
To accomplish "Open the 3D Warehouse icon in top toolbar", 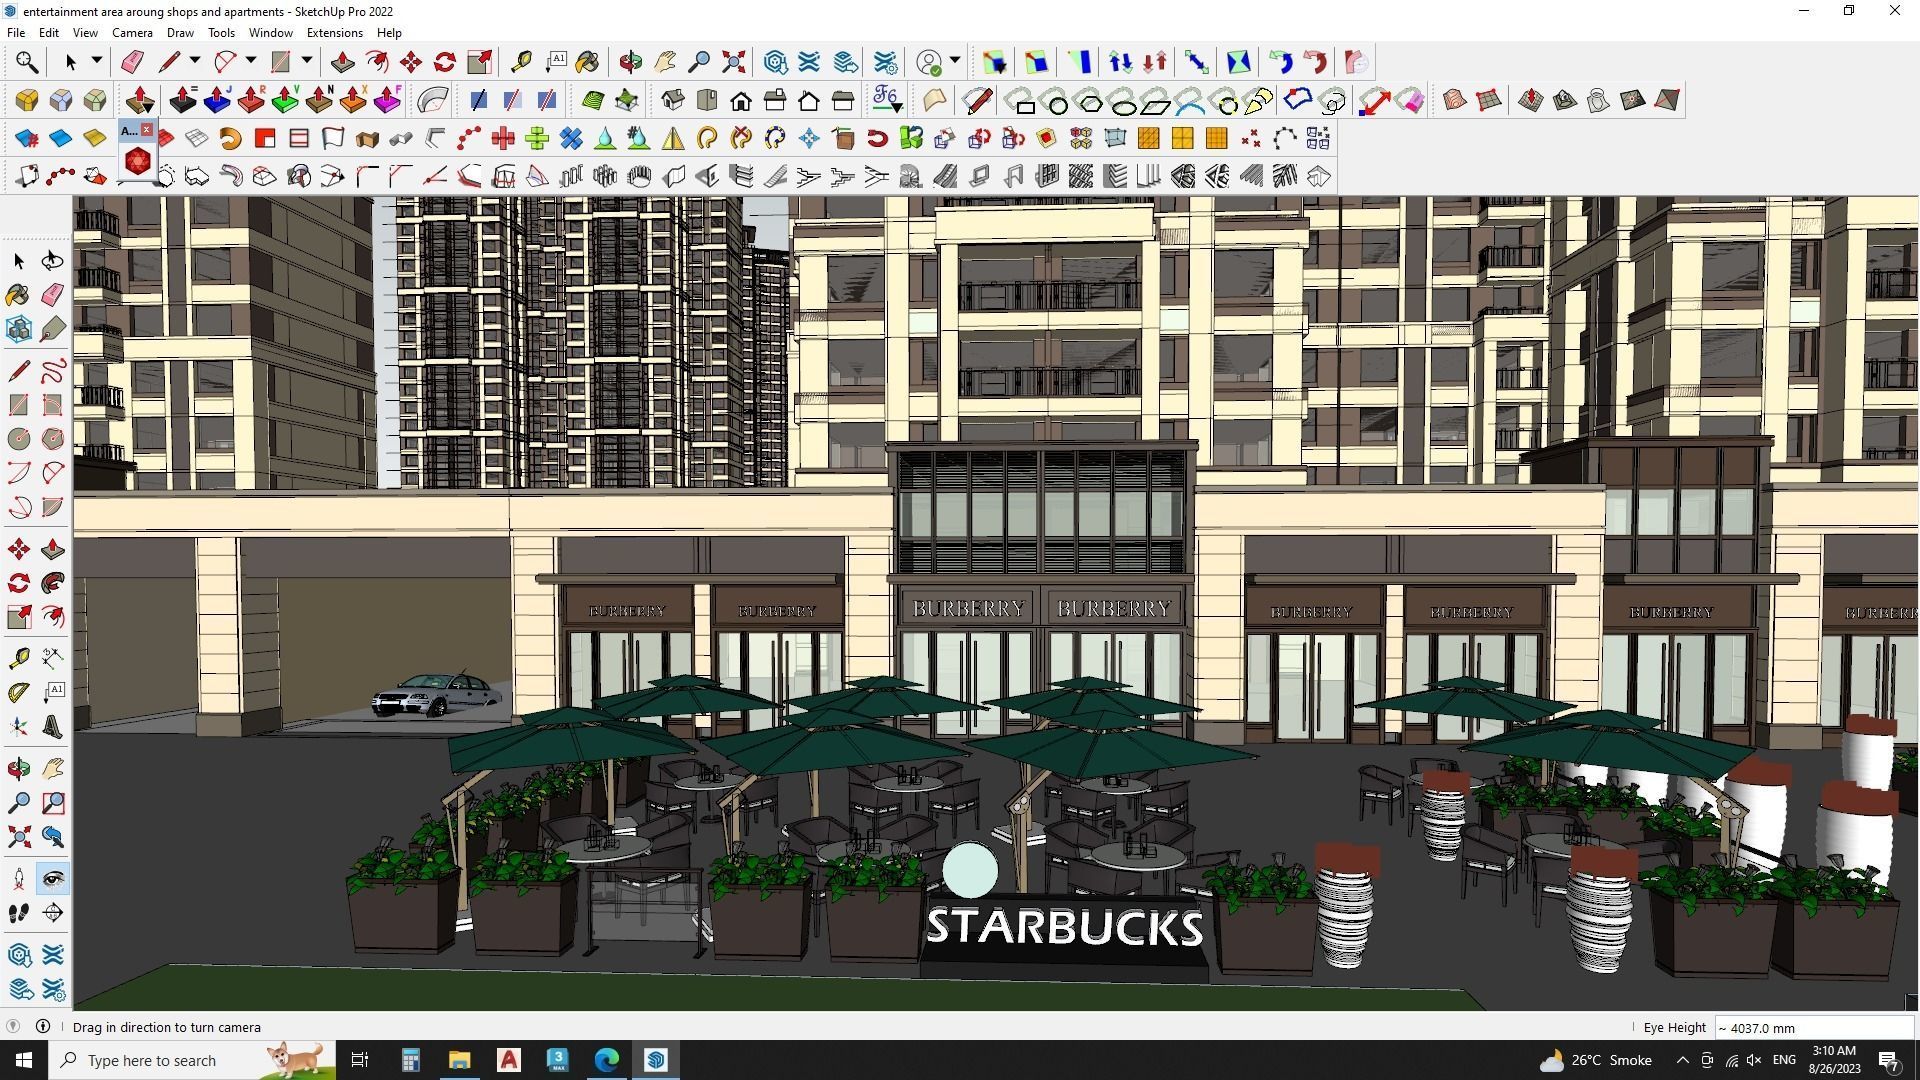I will click(775, 62).
